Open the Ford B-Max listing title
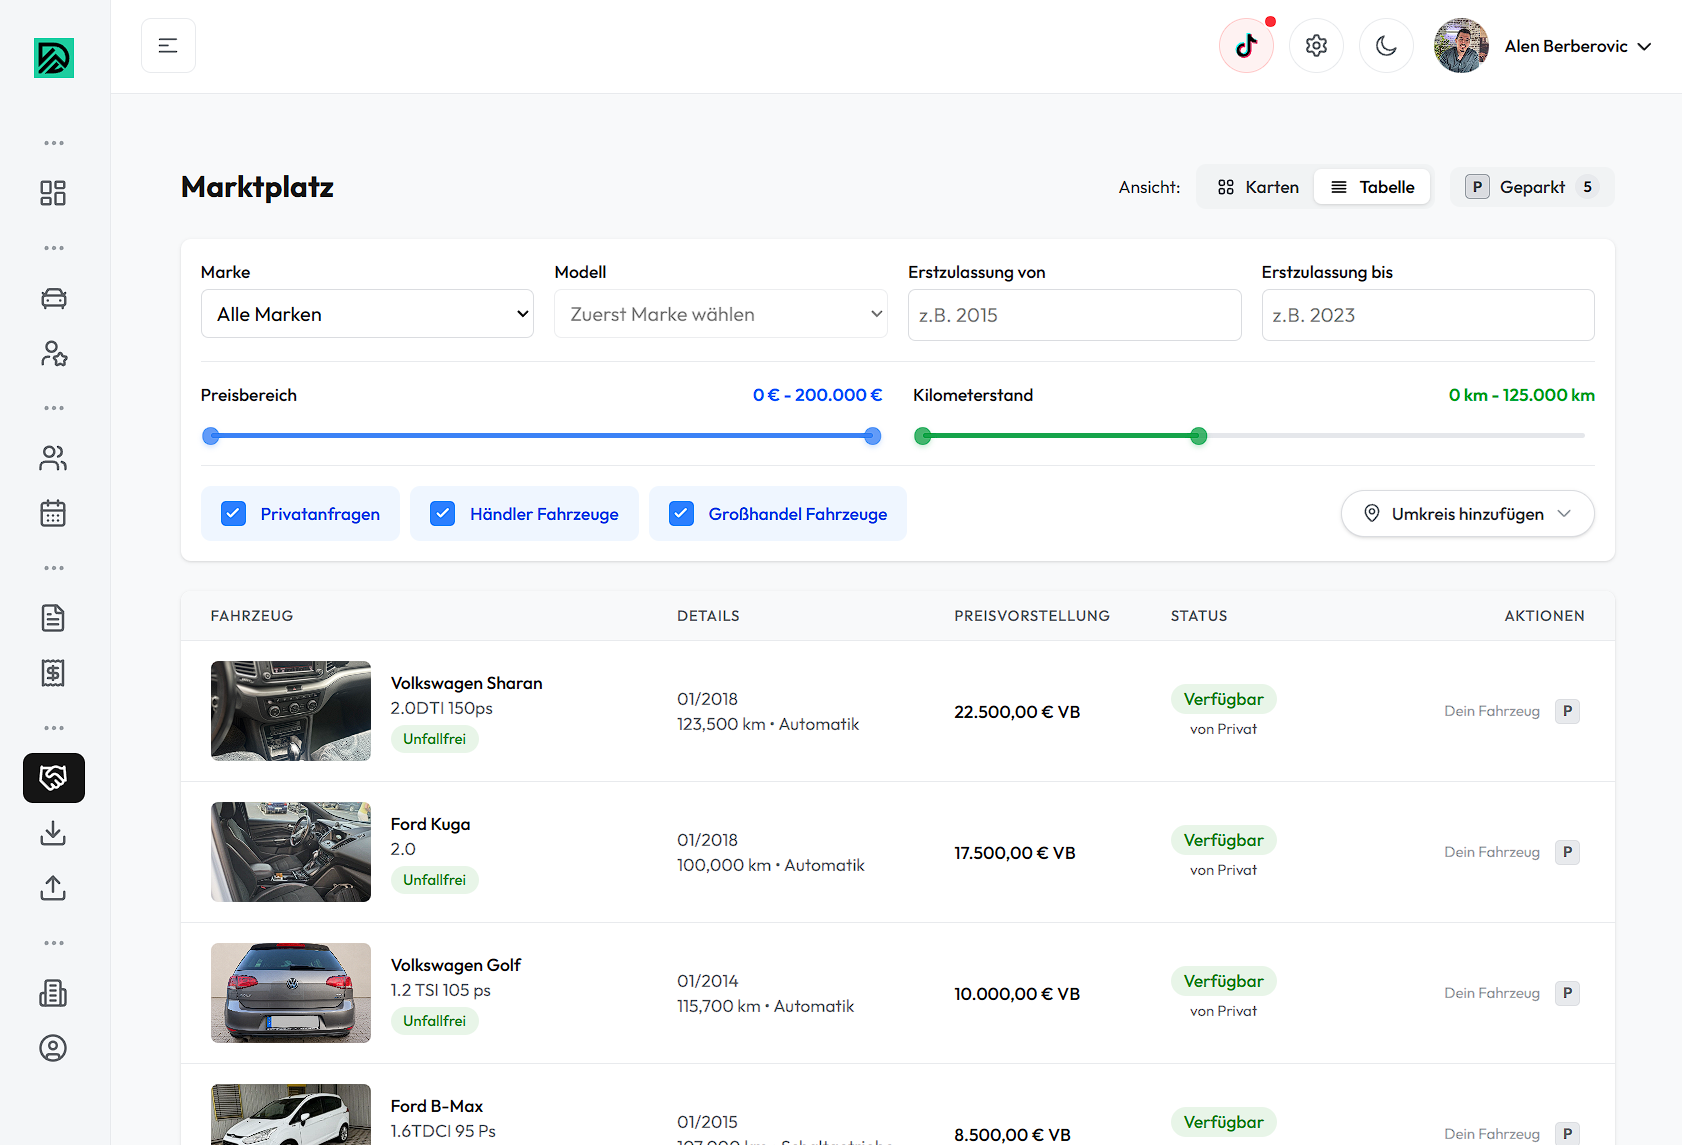This screenshot has height=1145, width=1682. coord(436,1106)
